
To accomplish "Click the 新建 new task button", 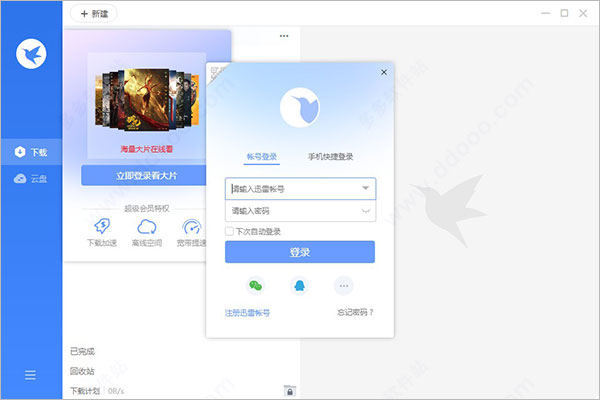I will pos(94,14).
